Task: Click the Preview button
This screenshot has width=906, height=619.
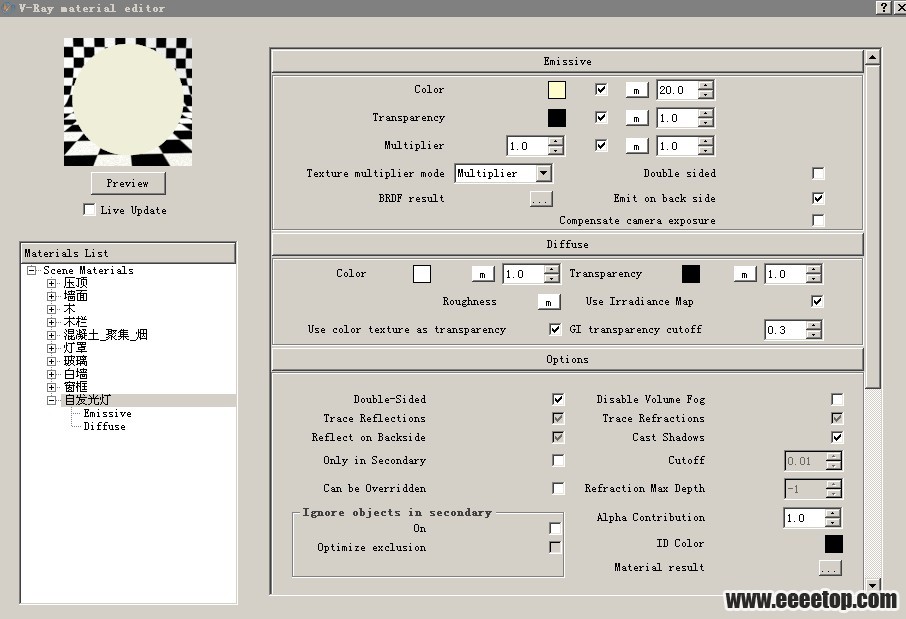Action: pos(128,183)
